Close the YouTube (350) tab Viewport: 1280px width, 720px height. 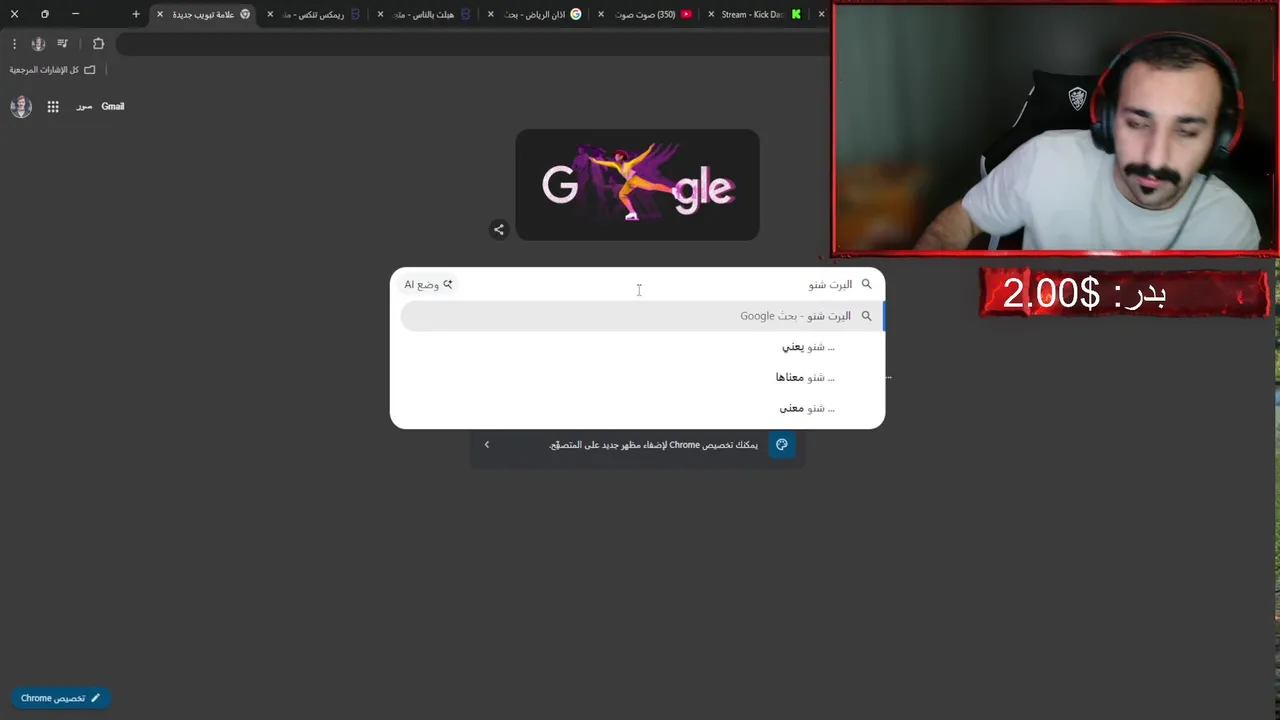click(x=600, y=14)
